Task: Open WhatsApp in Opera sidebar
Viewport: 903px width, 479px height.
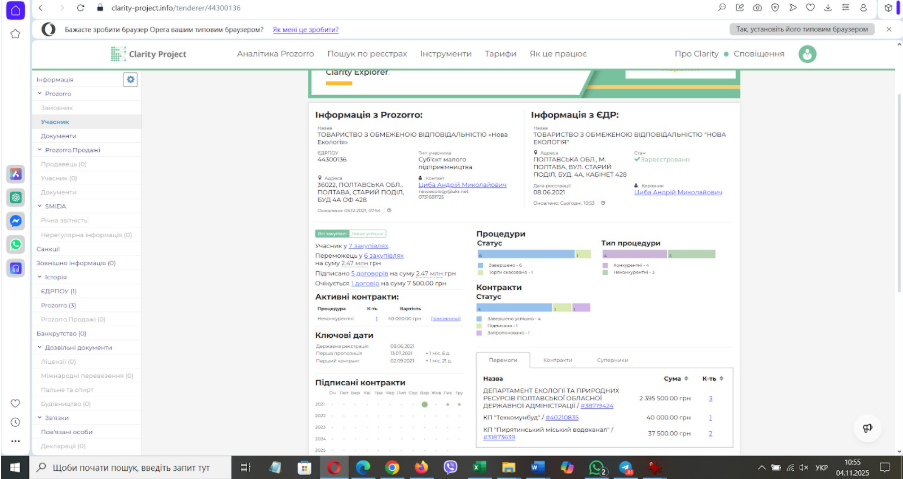Action: coord(16,243)
